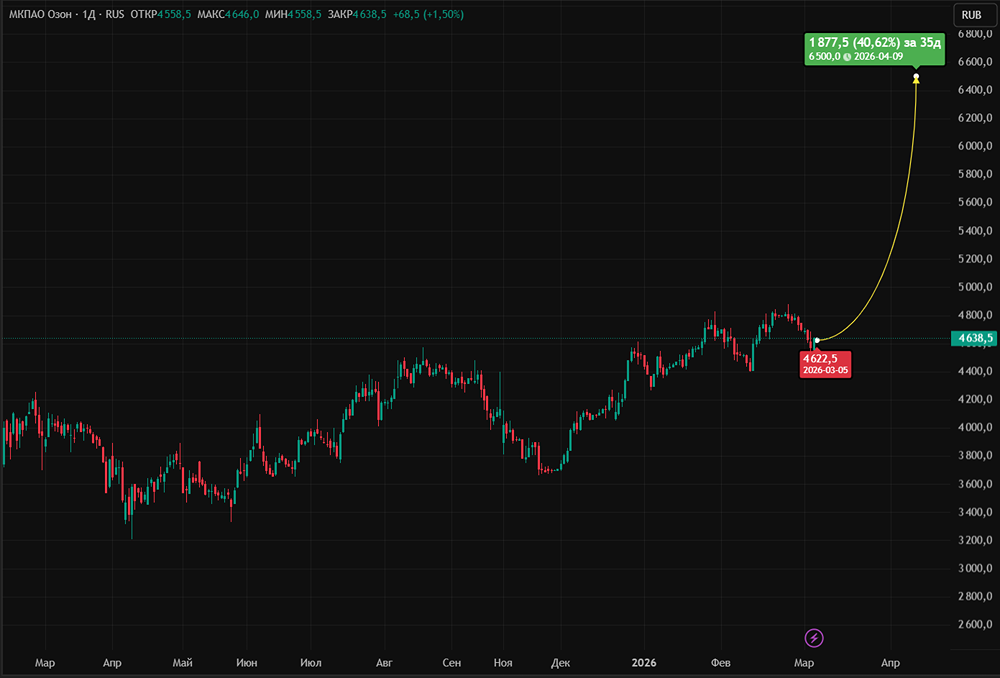The height and width of the screenshot is (678, 1000).
Task: Click the Июл label on time axis
Action: (x=311, y=663)
